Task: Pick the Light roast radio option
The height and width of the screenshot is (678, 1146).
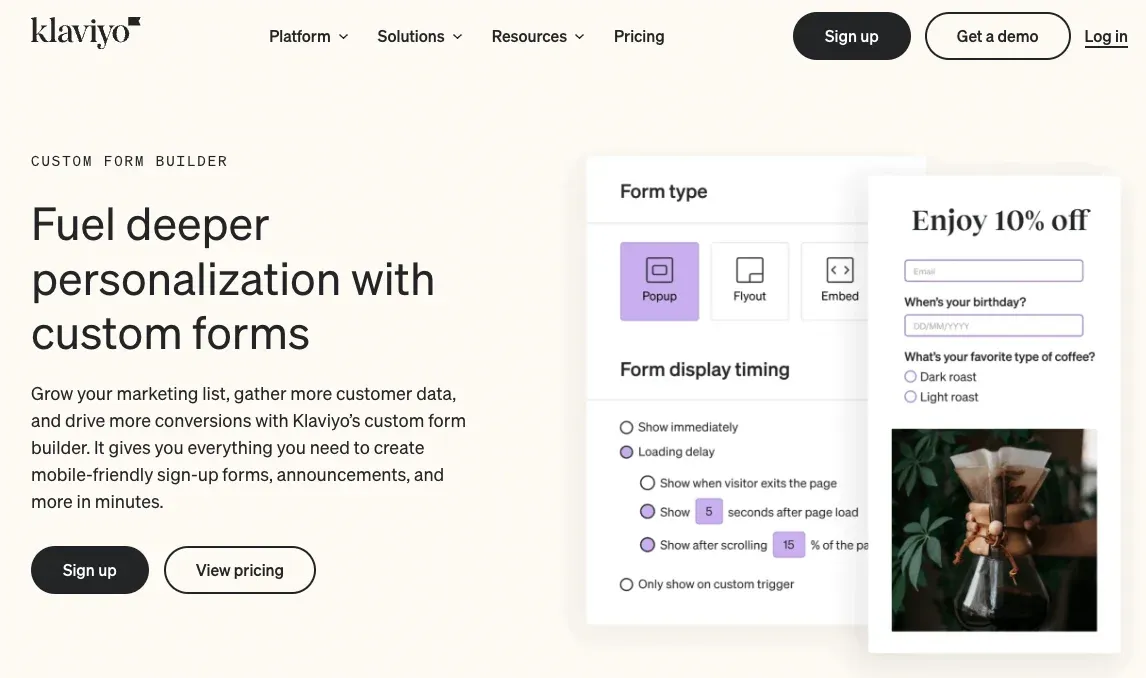Action: pos(910,397)
